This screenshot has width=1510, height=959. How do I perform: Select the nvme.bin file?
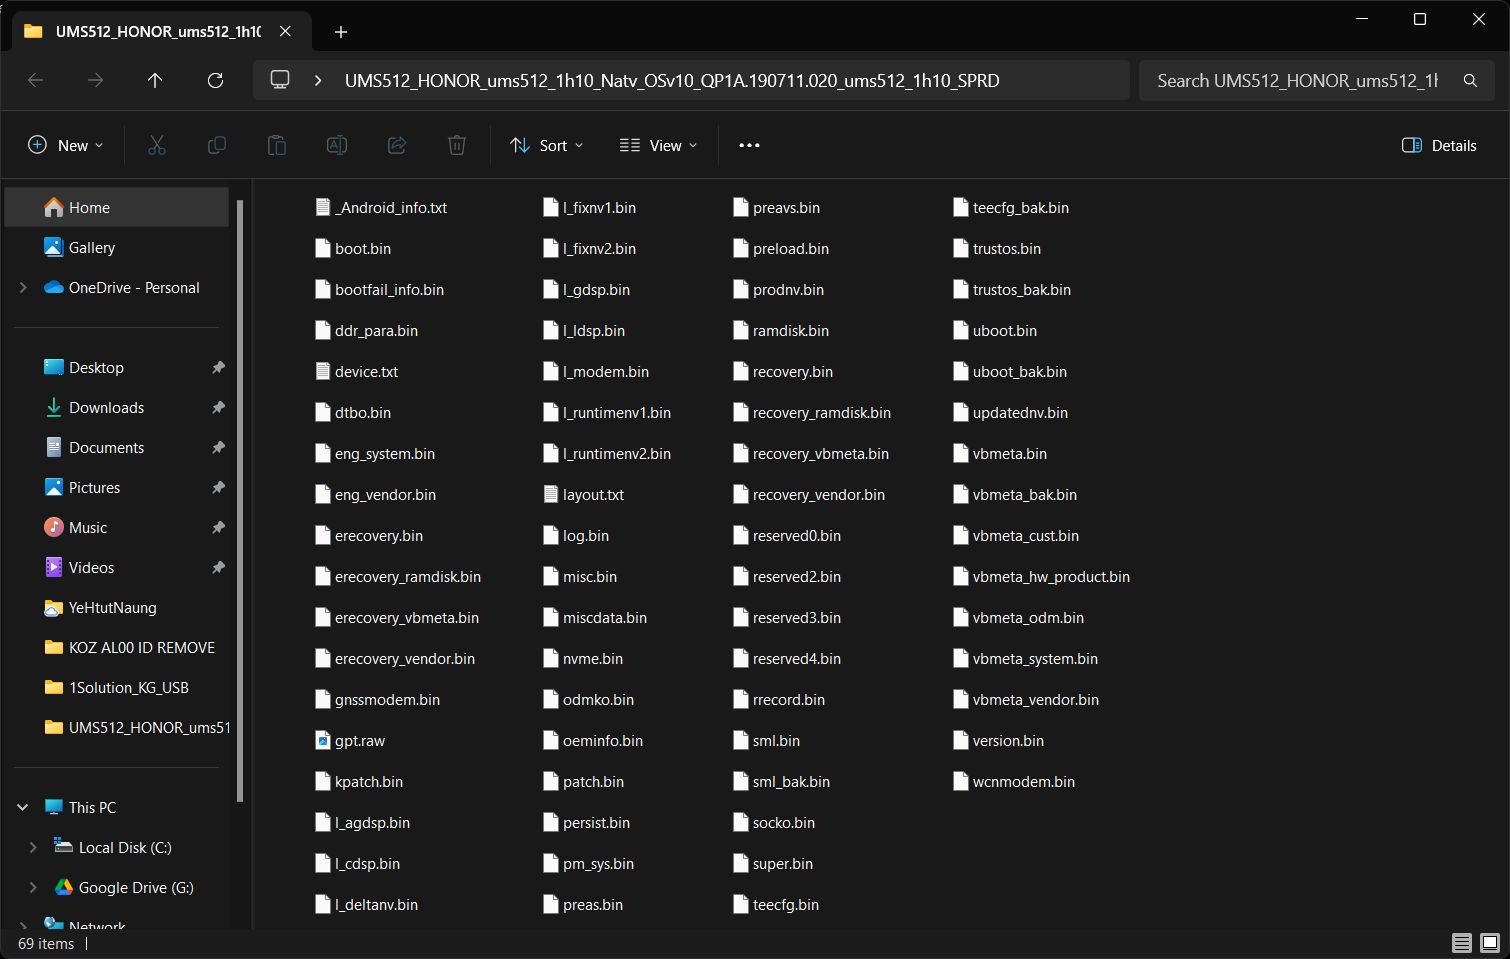click(583, 659)
